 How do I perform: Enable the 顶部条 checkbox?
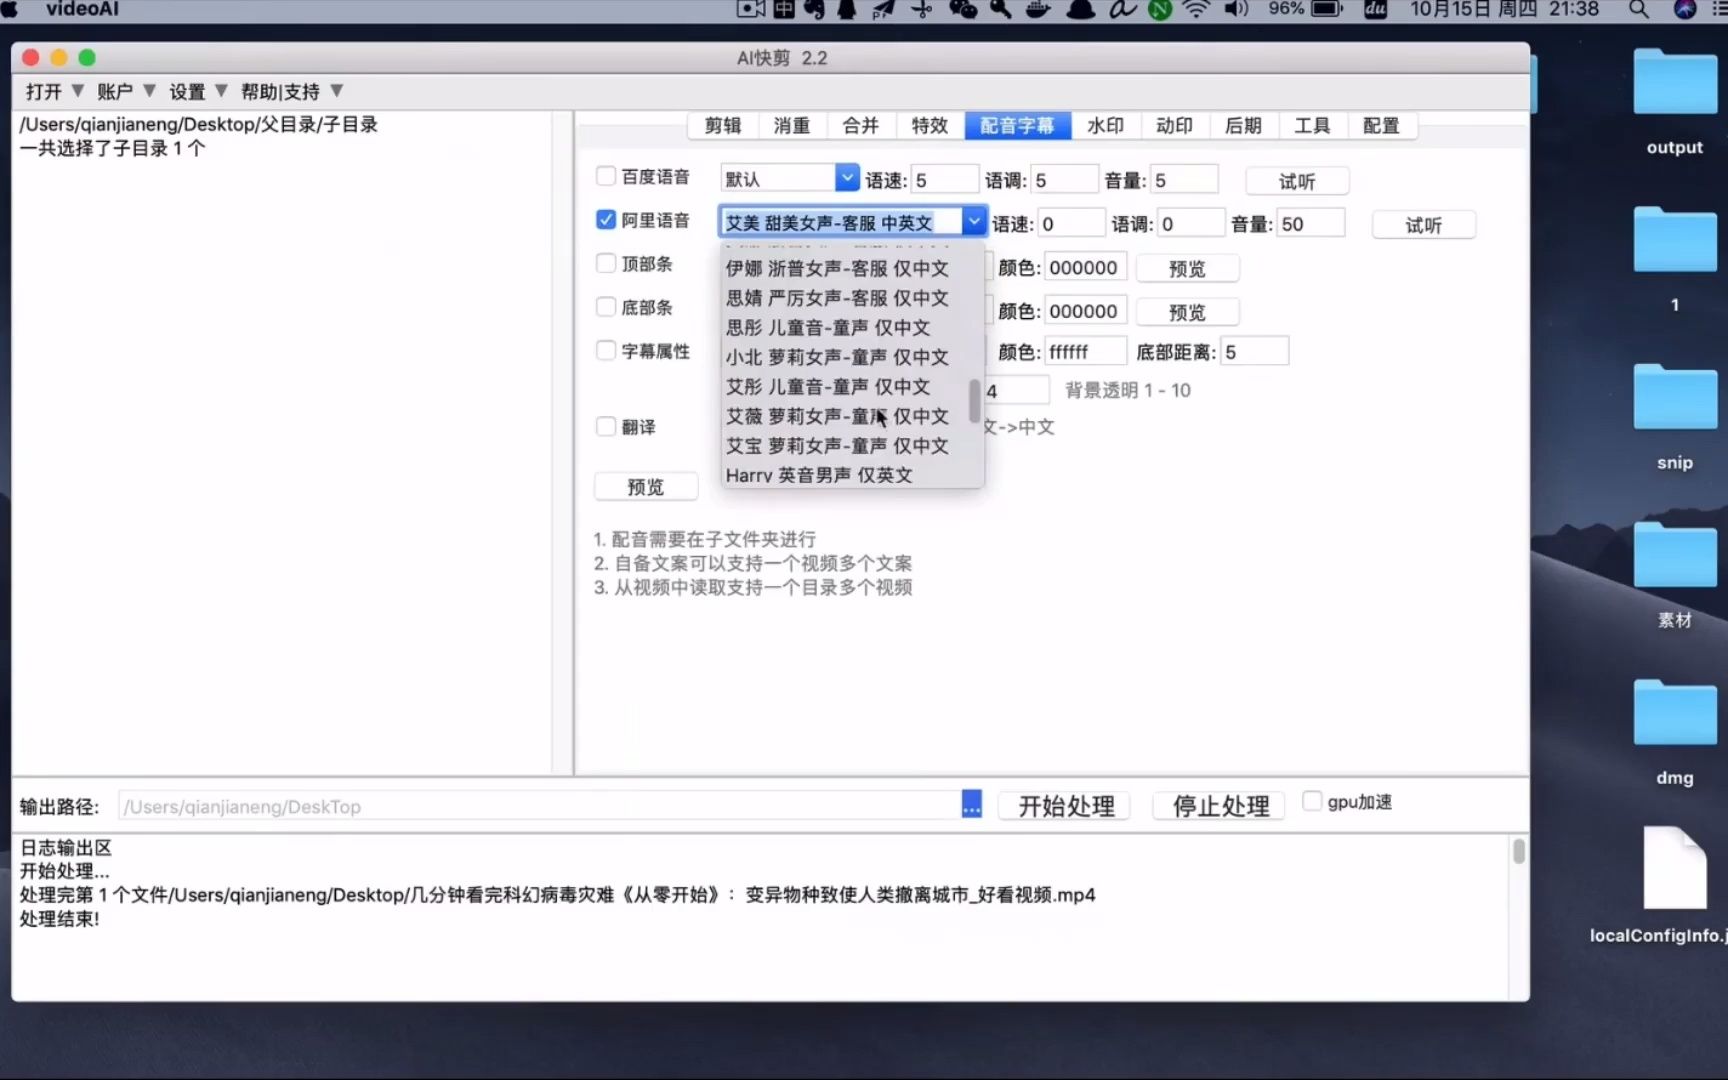pyautogui.click(x=606, y=263)
